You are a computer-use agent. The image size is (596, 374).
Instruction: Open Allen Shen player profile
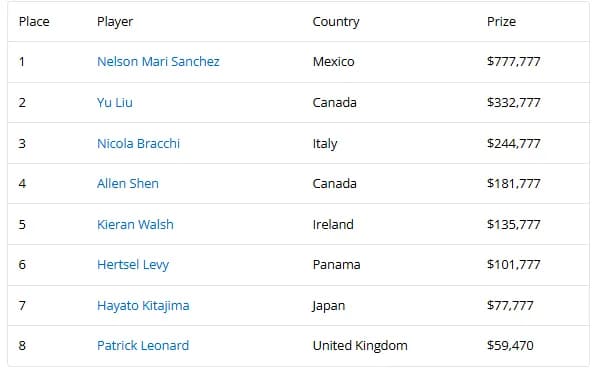(128, 184)
